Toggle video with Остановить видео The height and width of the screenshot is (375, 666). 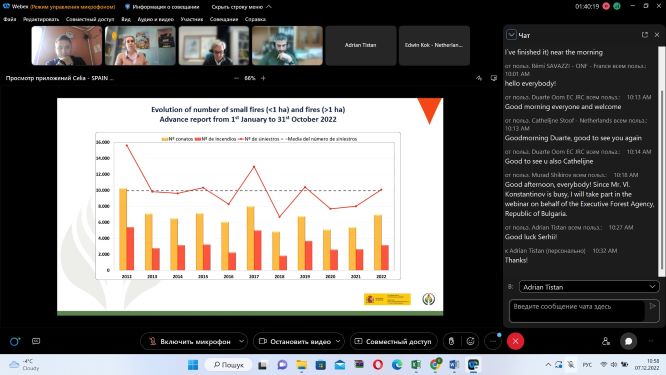click(295, 341)
